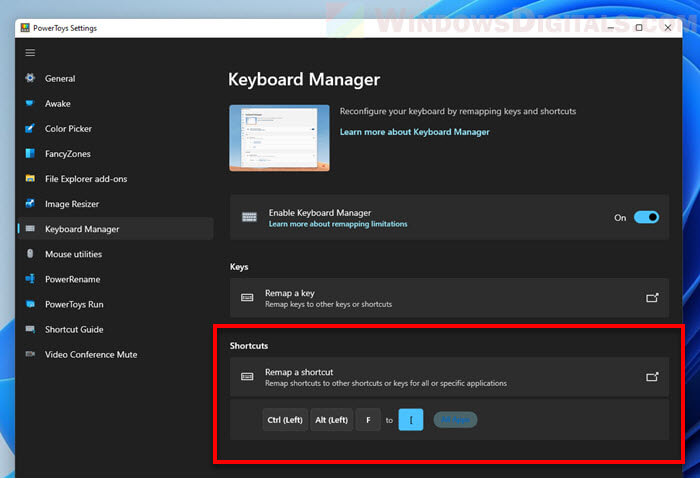Close the PowerToys Settings window

coord(667,28)
